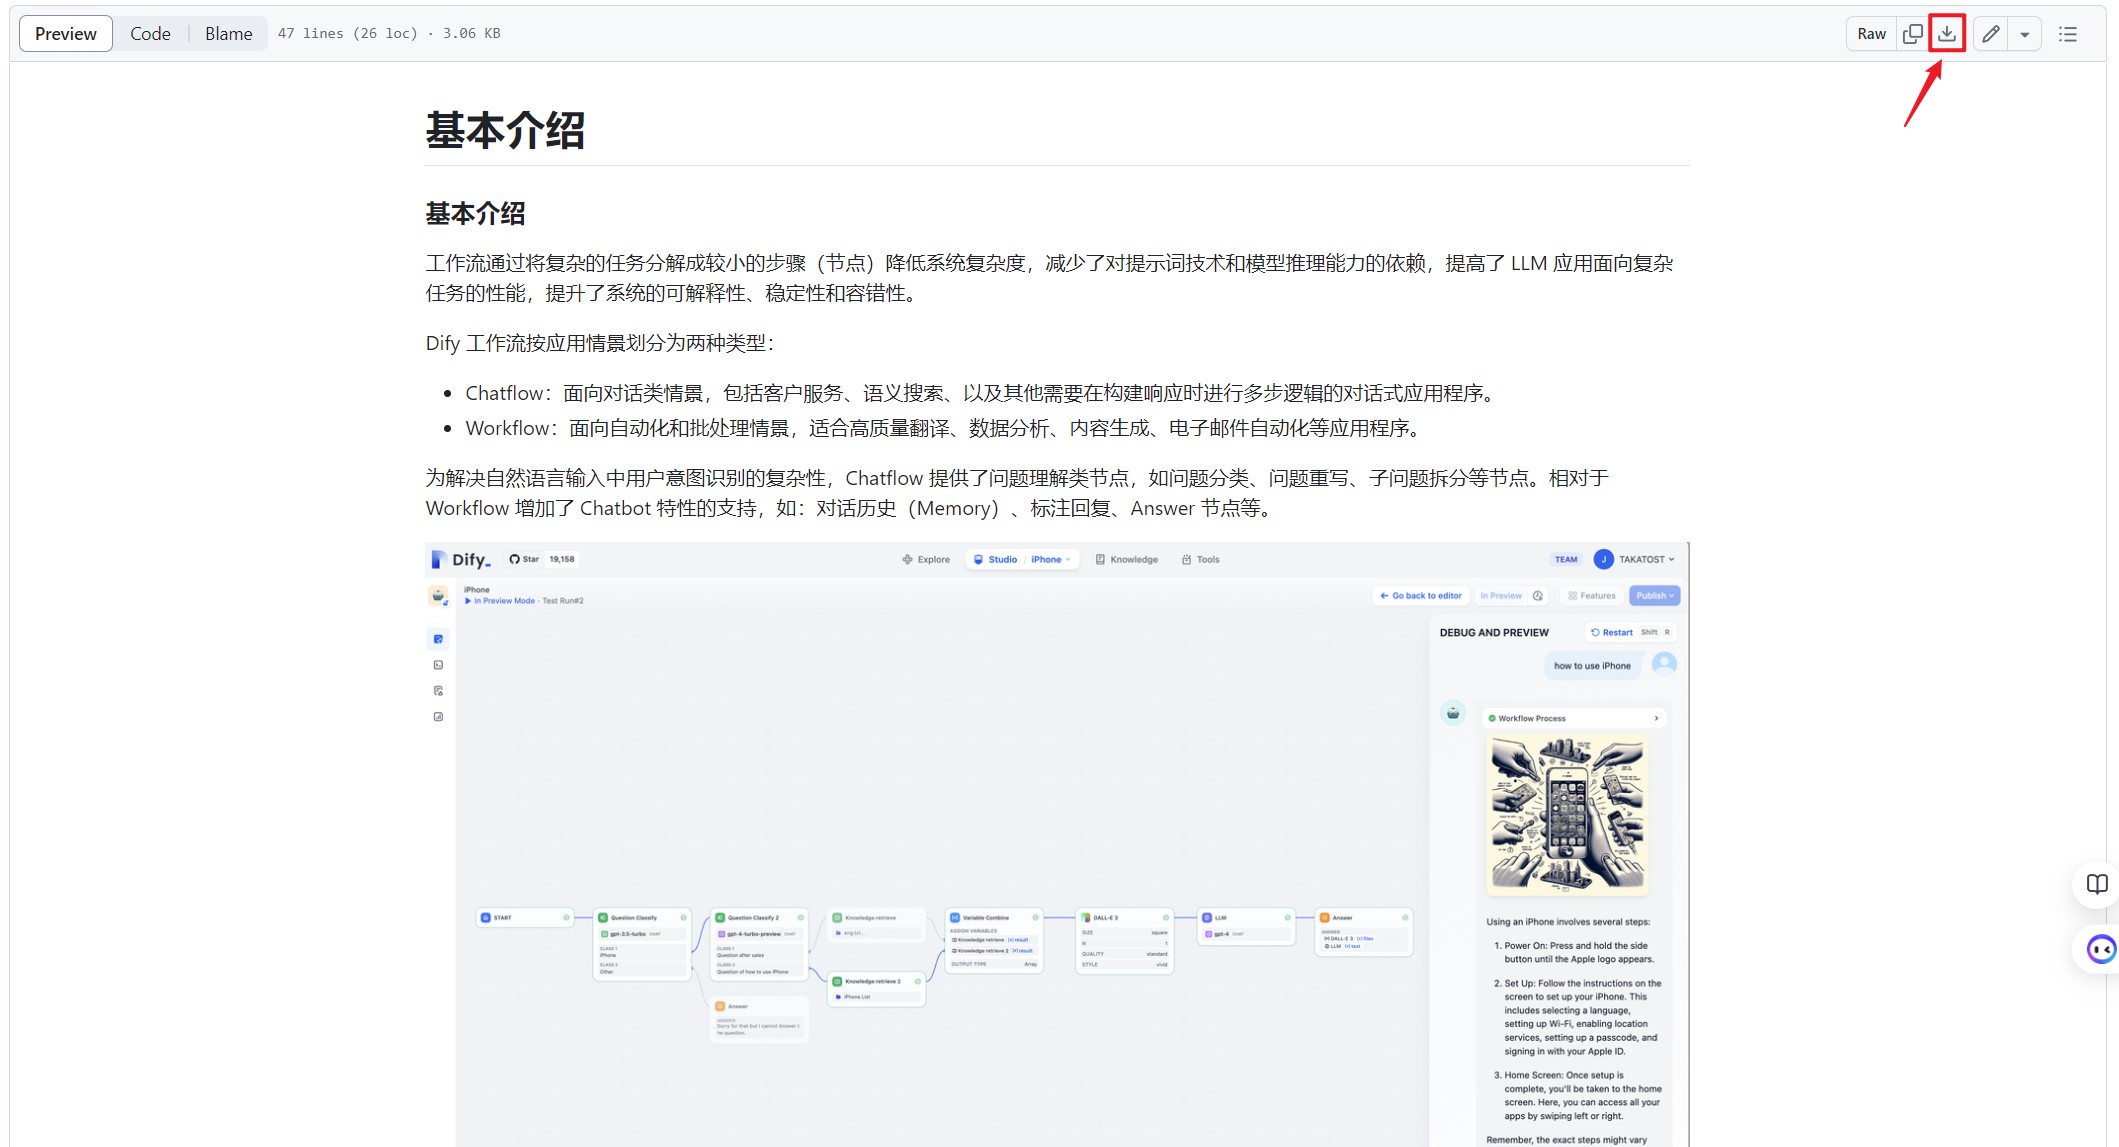Screen dimensions: 2119x1147
Task: Click the generated iPhone illustration thumbnail
Action: pos(1566,815)
